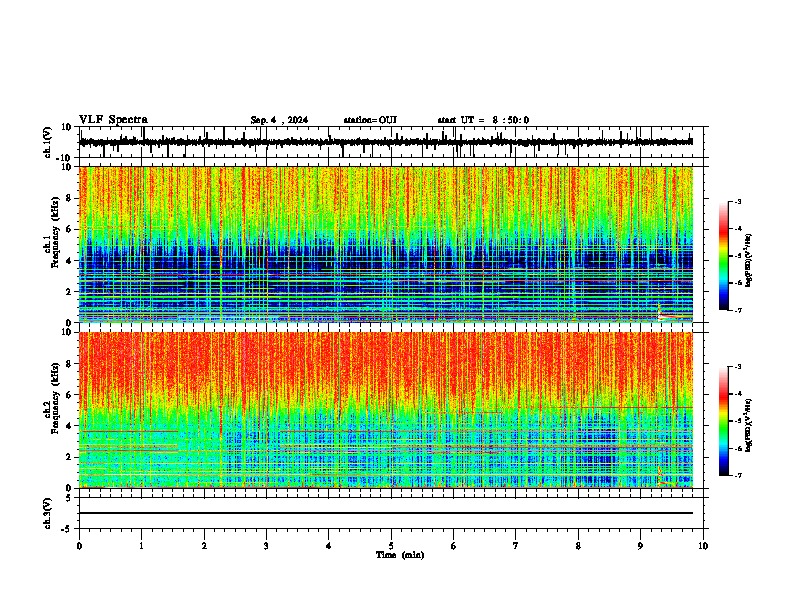Click the "ch.1(V)" axis label

pos(48,142)
